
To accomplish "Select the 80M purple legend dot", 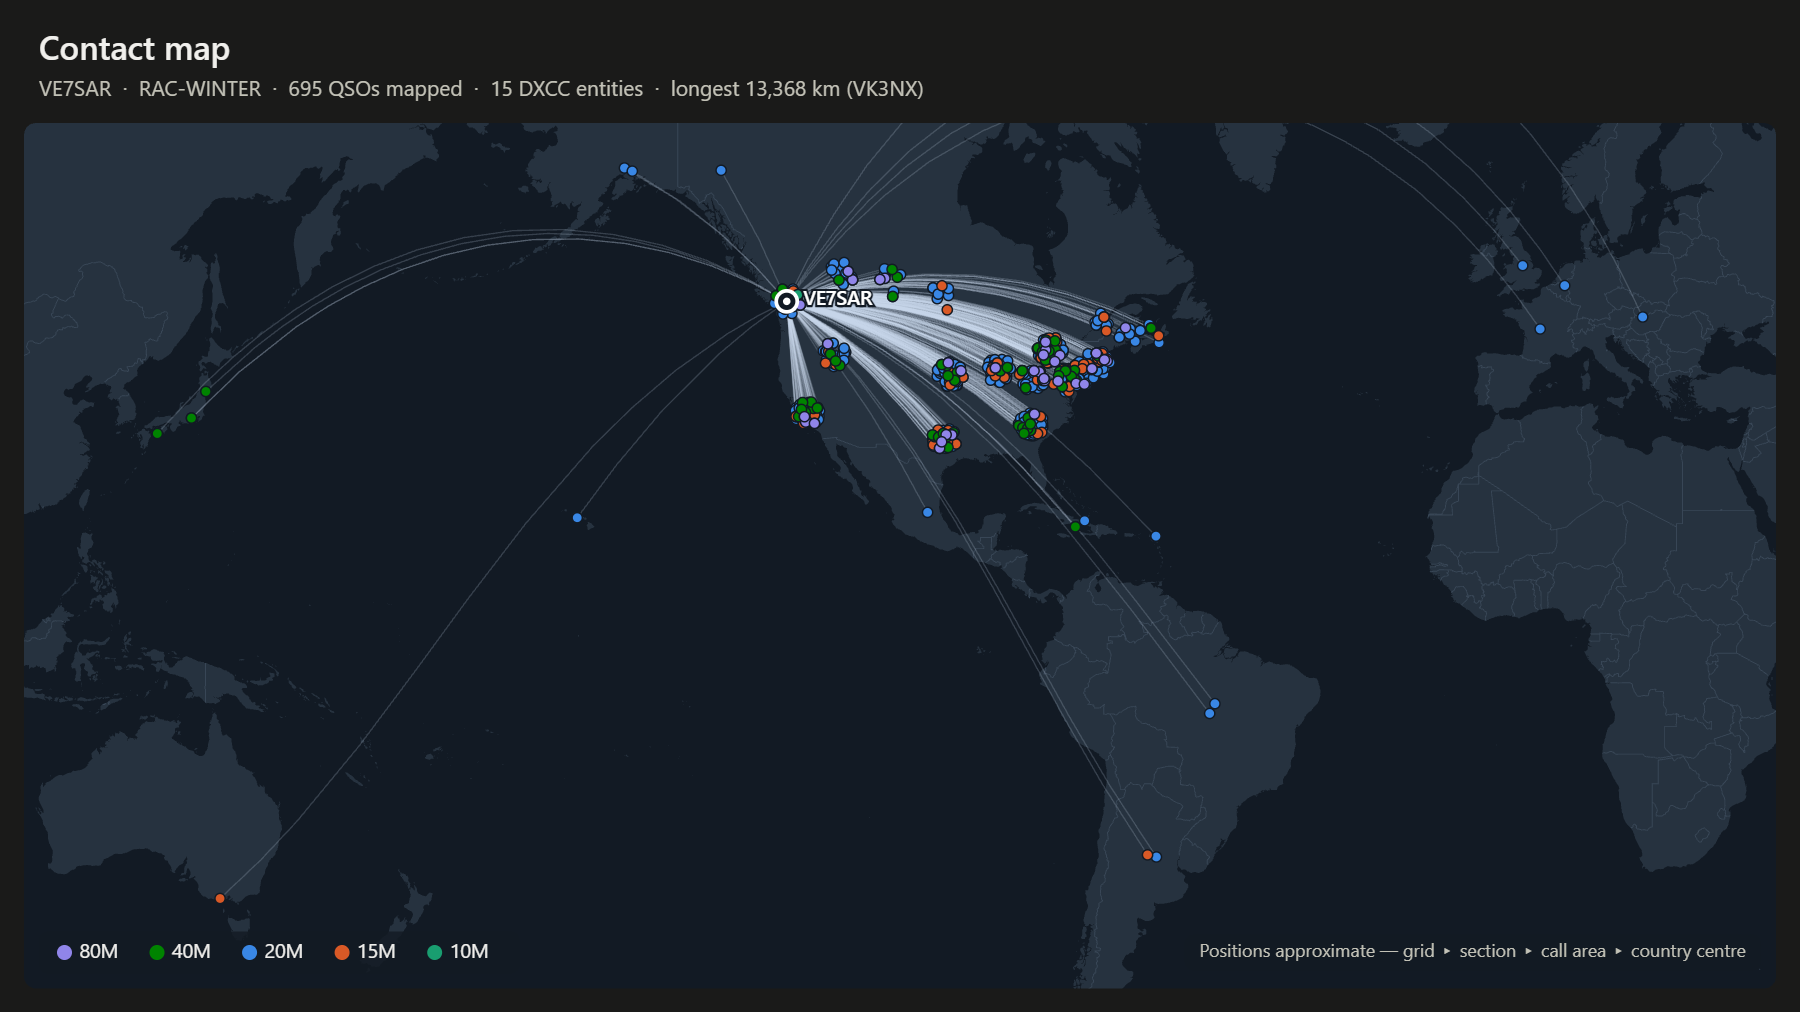I will 64,953.
